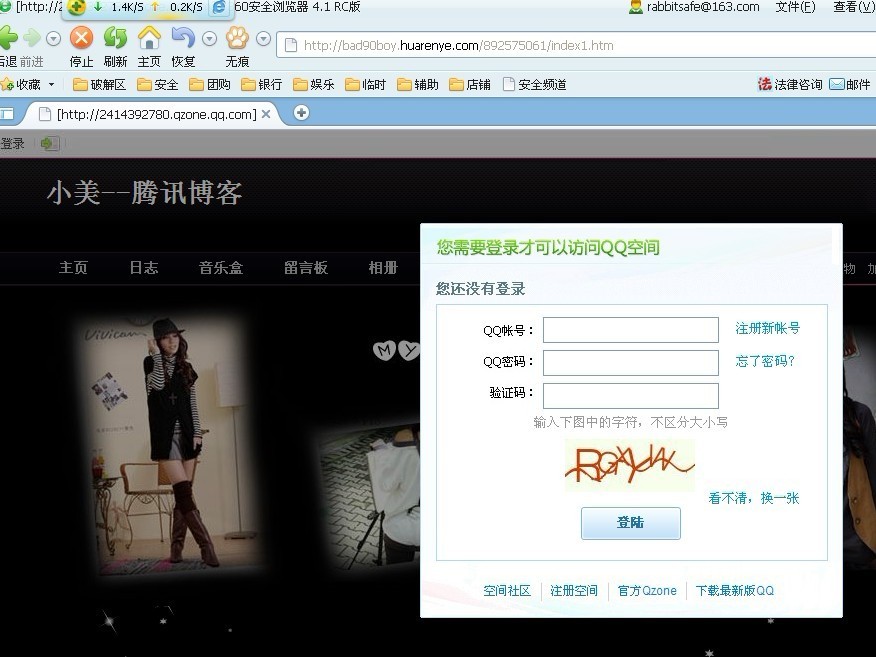Open the 收藏 favorites star menu

(27, 84)
